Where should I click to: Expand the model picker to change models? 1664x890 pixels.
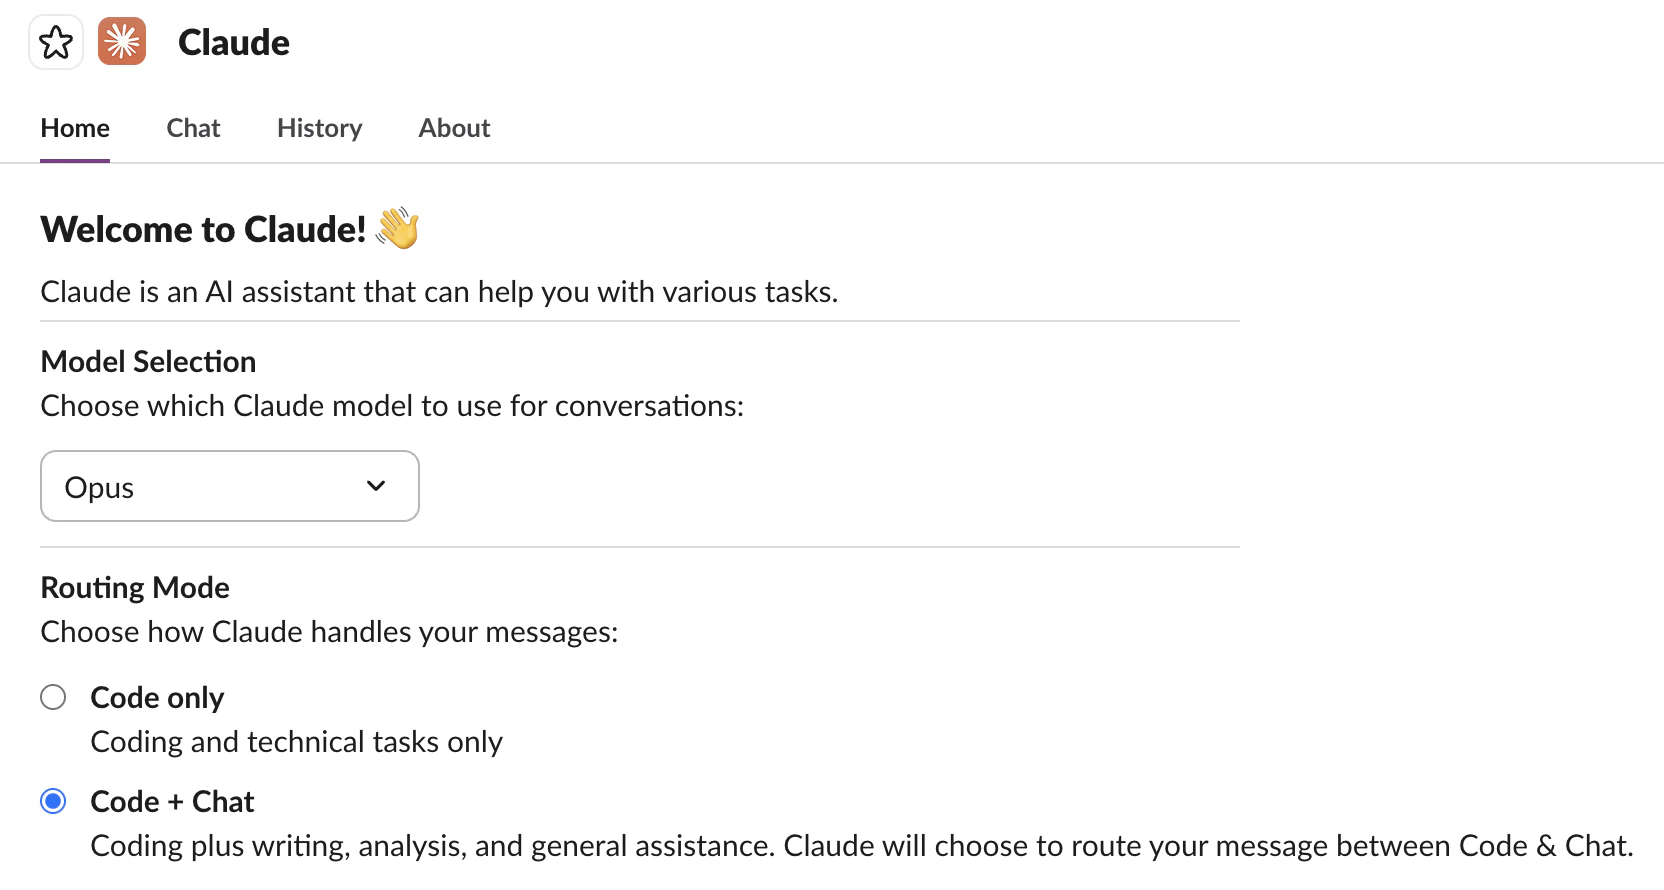pyautogui.click(x=229, y=486)
